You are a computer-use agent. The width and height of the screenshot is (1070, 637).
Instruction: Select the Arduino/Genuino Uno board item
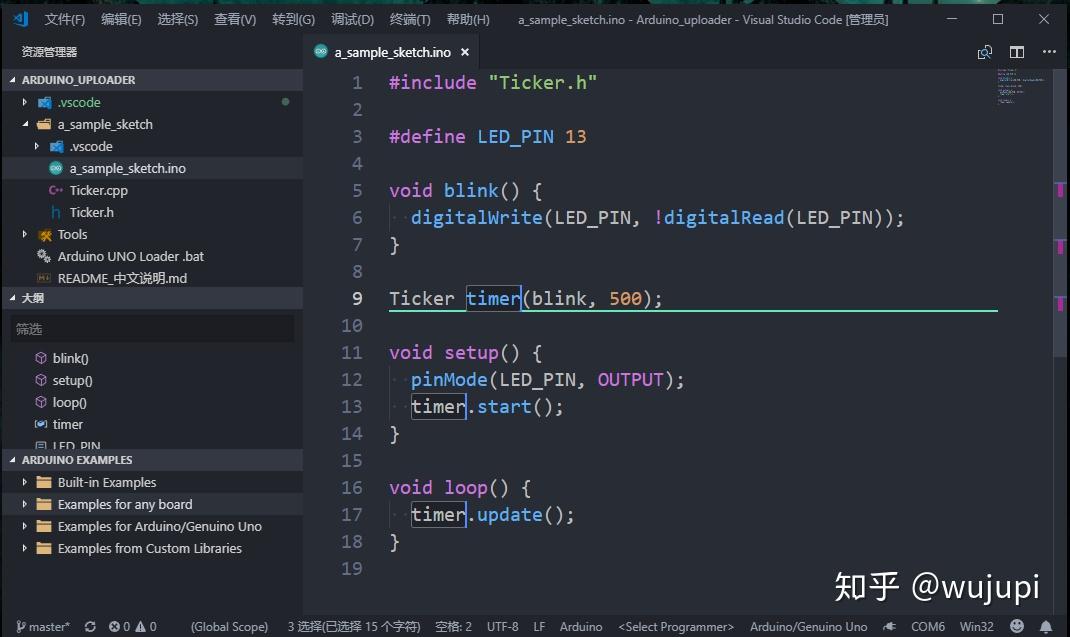[808, 626]
